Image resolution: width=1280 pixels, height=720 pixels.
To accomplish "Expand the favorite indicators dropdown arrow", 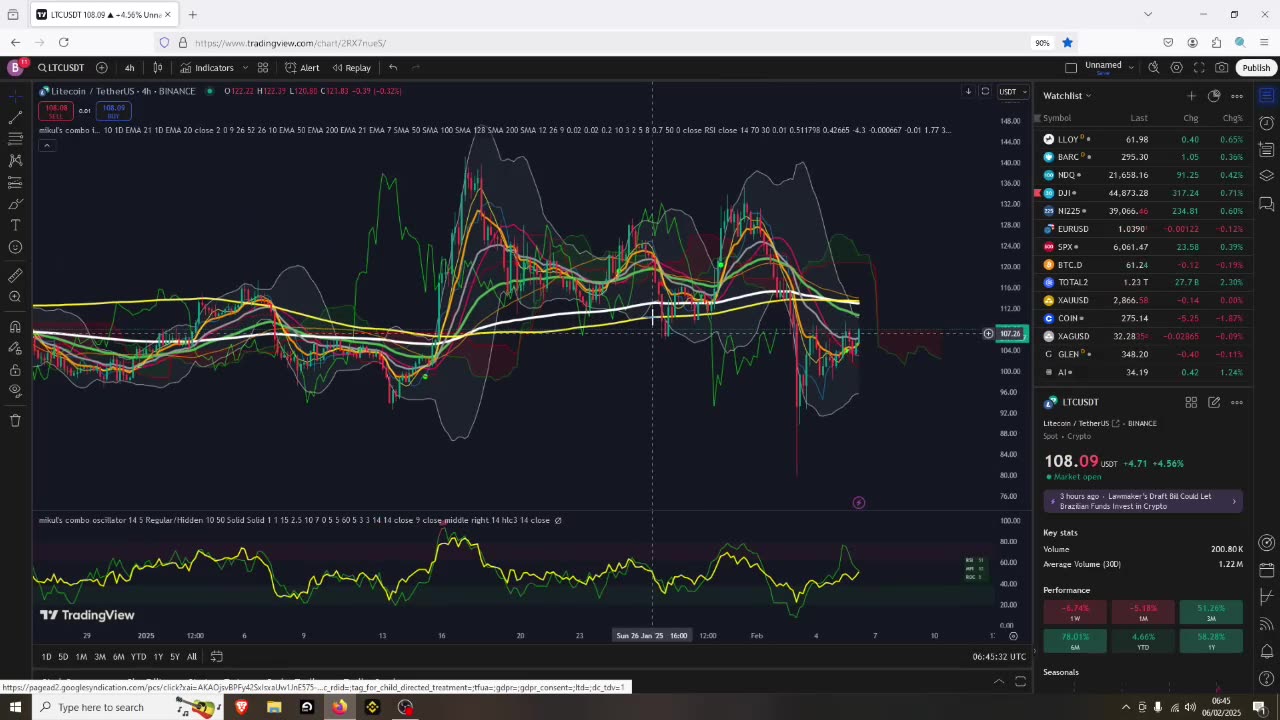I will point(245,67).
